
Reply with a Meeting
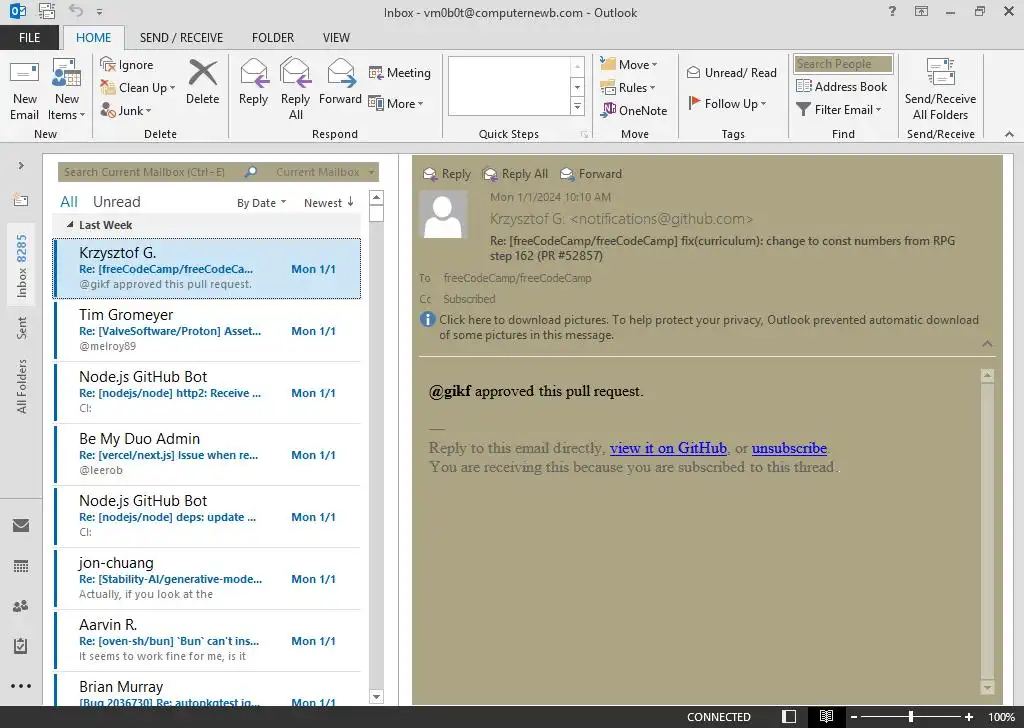coord(400,72)
